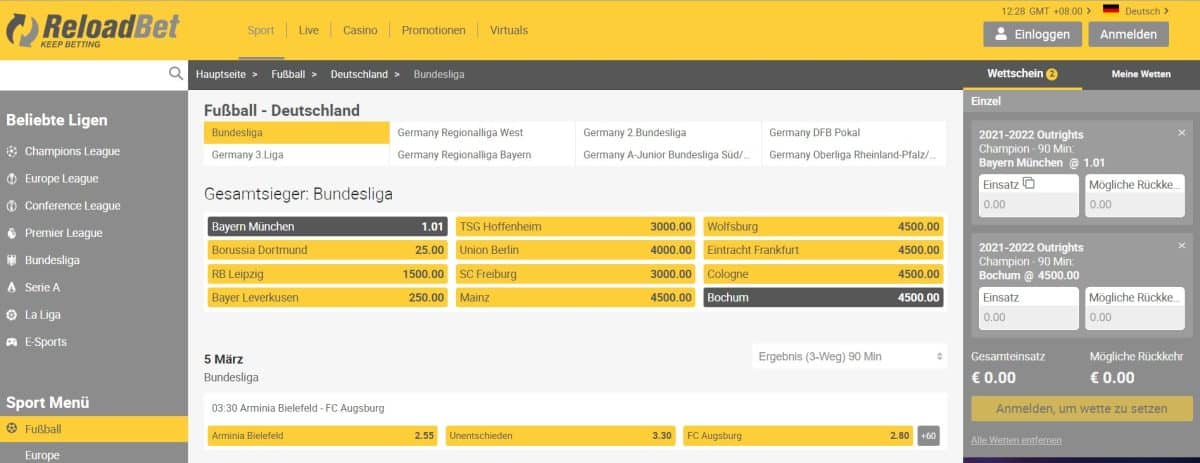Go to Fußball breadcrumb
1200x463 pixels.
point(288,74)
